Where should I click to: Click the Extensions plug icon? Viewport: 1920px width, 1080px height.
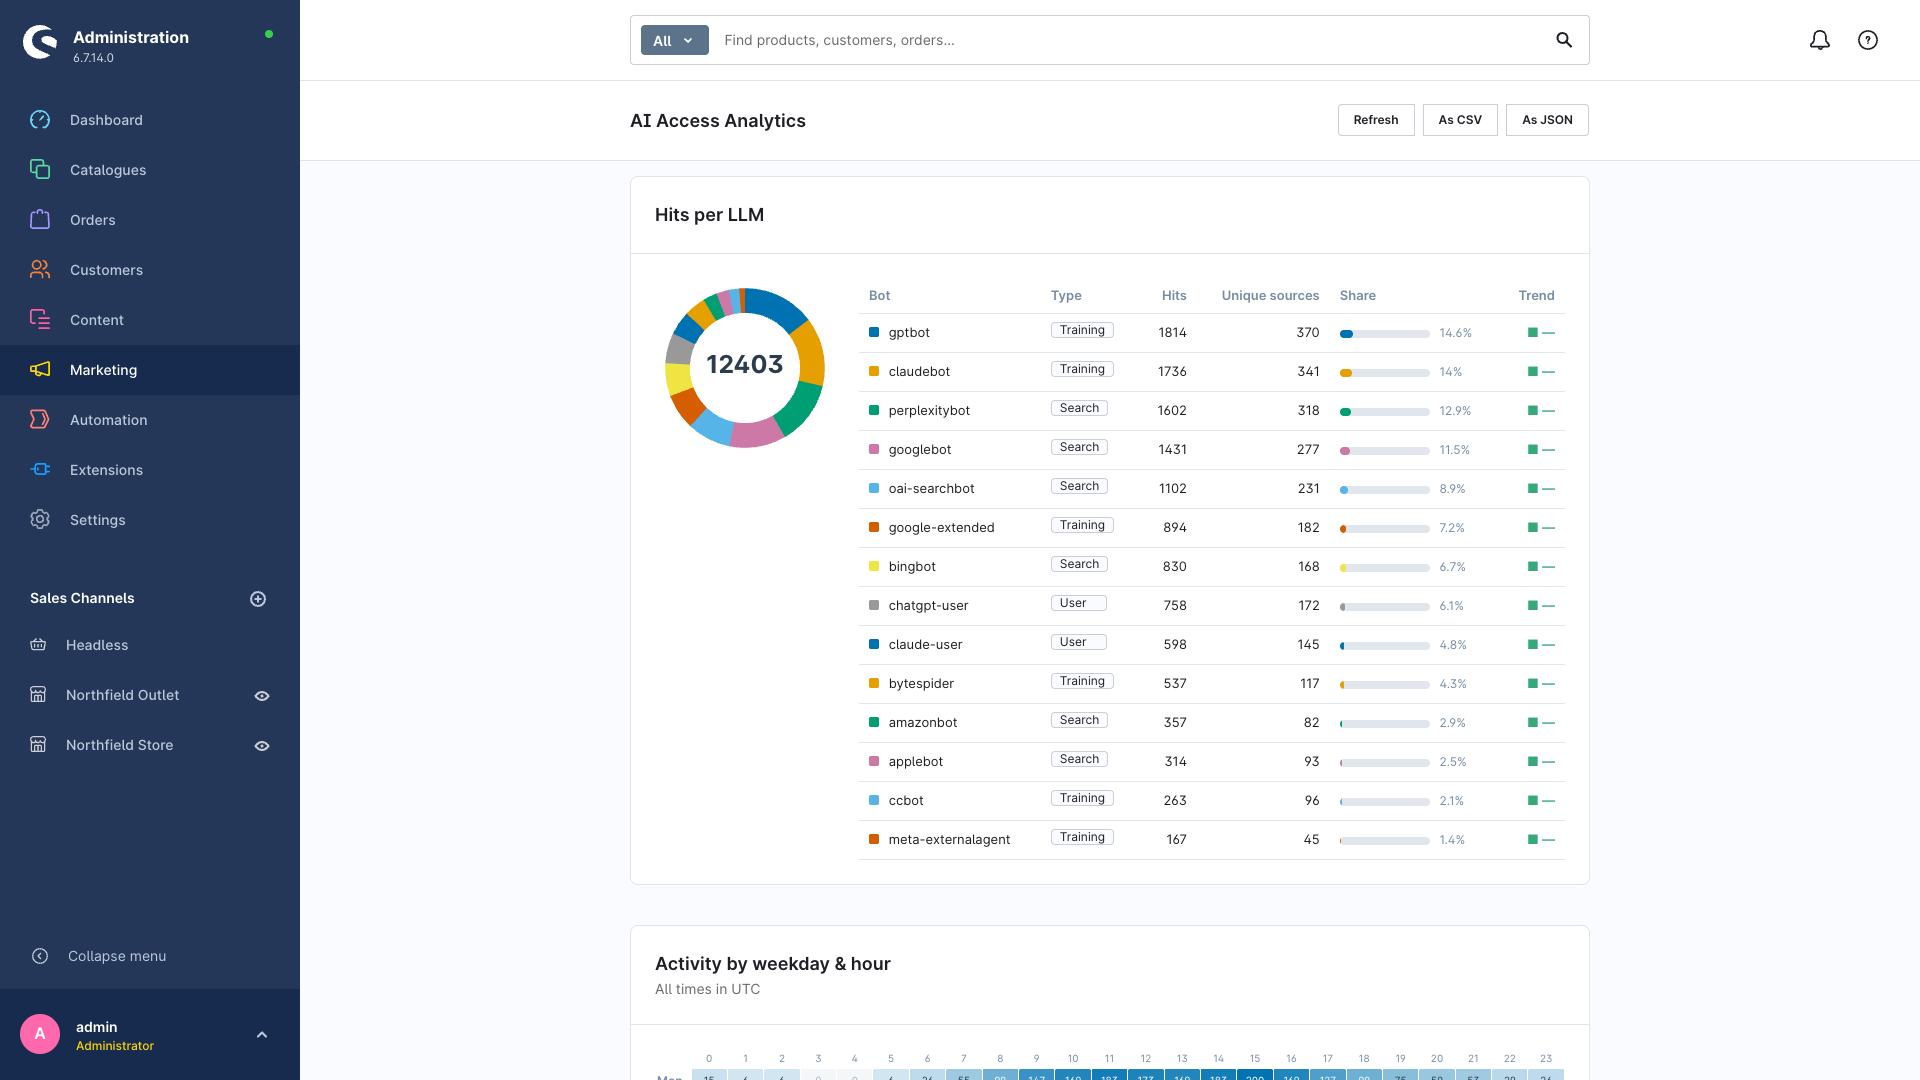[x=40, y=470]
